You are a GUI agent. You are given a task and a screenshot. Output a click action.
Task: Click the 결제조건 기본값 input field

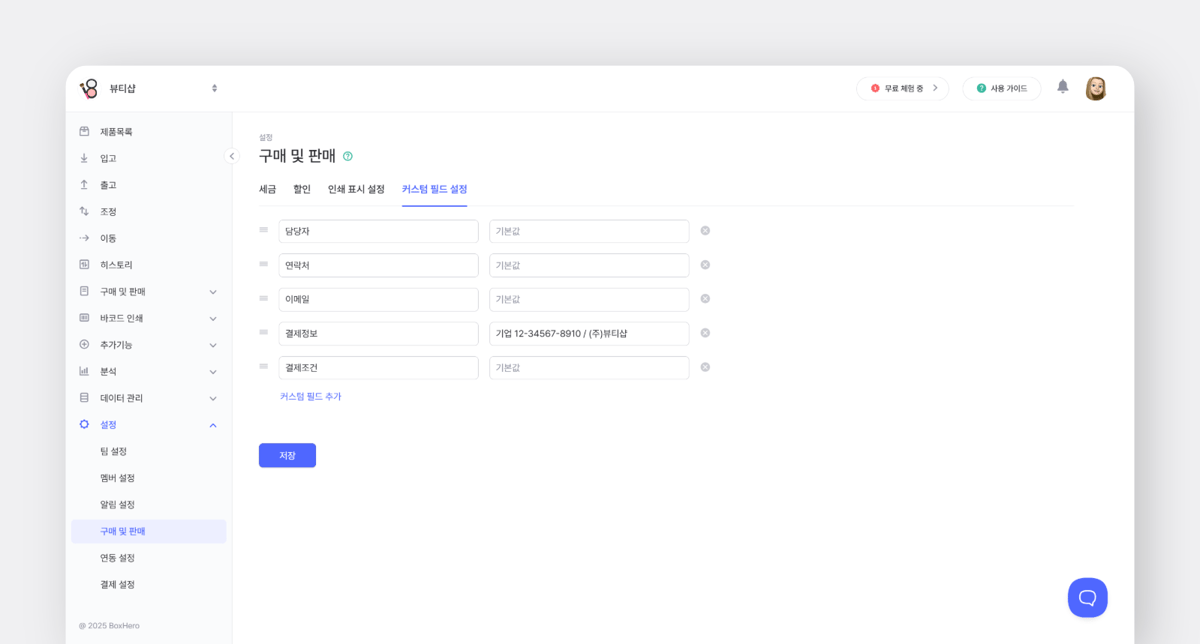pos(588,367)
